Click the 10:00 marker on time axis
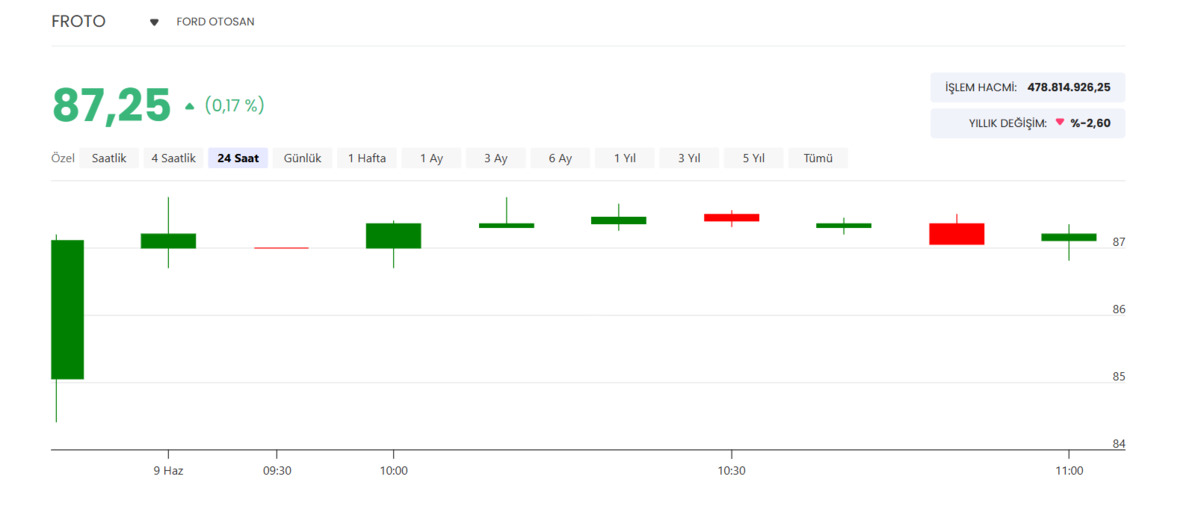Viewport: 1200px width, 512px height. click(x=394, y=470)
